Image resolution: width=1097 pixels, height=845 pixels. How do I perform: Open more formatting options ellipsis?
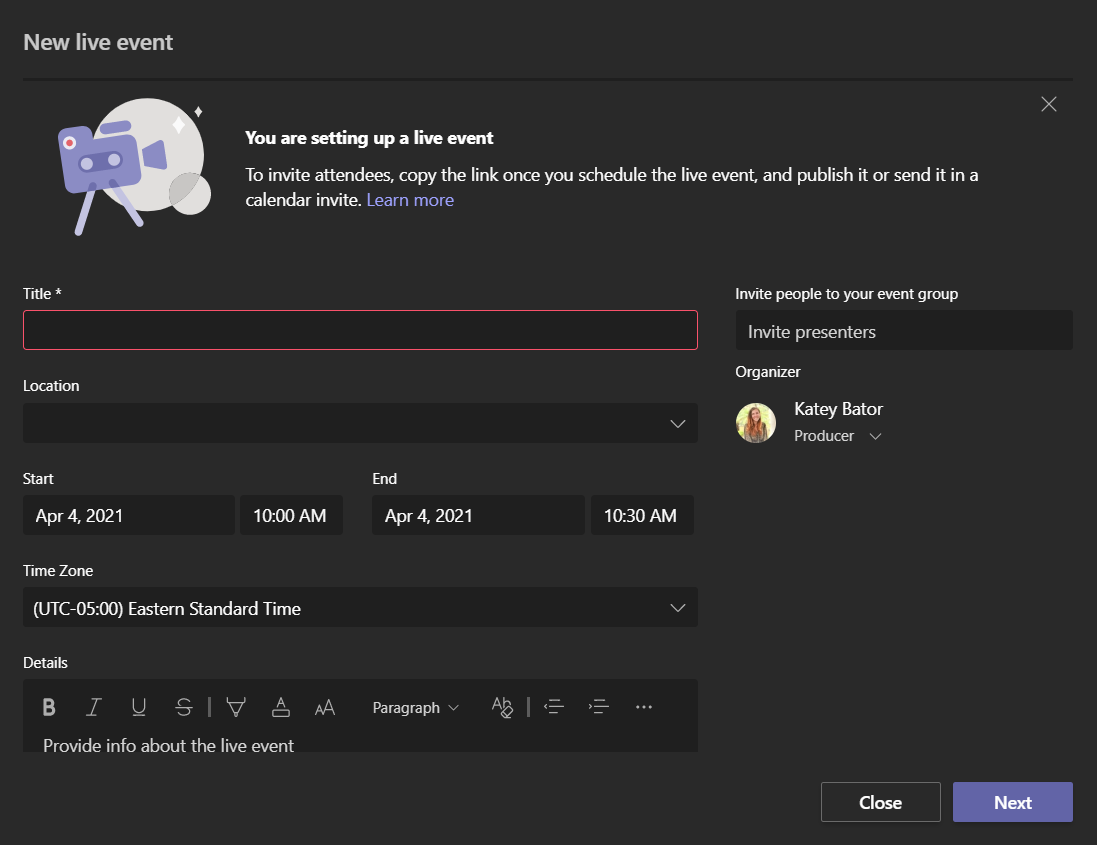click(644, 707)
